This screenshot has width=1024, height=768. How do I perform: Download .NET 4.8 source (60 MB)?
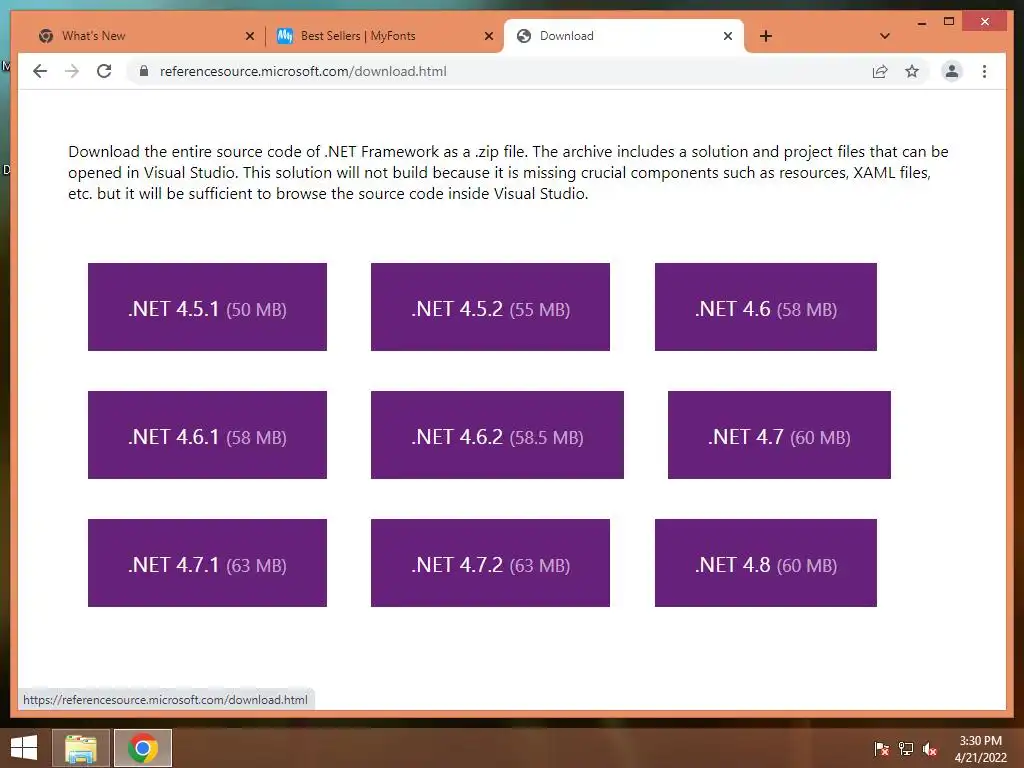click(765, 563)
